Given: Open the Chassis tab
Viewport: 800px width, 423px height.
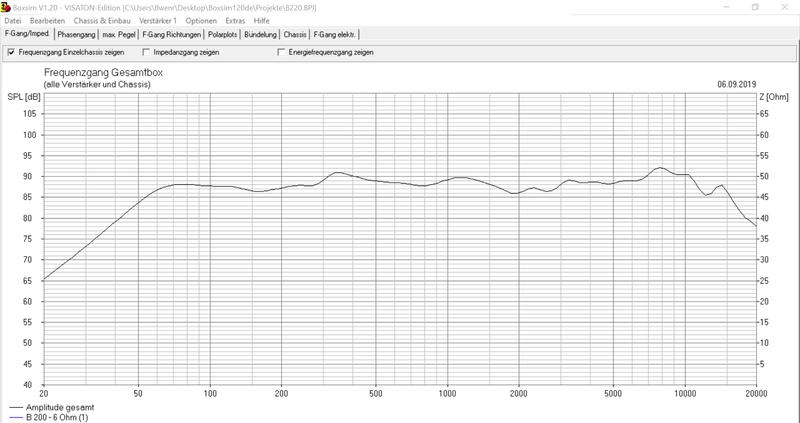Looking at the screenshot, I should 295,35.
